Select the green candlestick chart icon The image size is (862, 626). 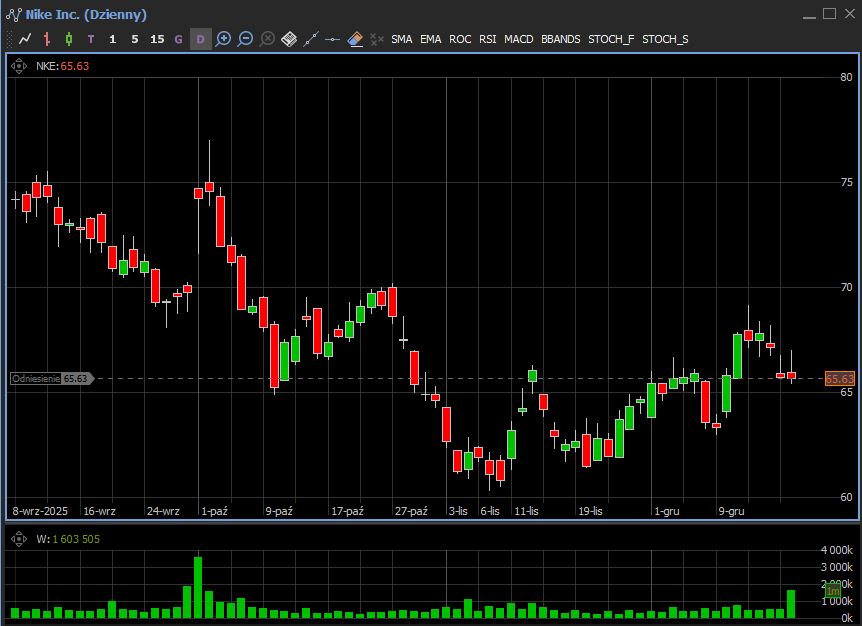[x=69, y=39]
